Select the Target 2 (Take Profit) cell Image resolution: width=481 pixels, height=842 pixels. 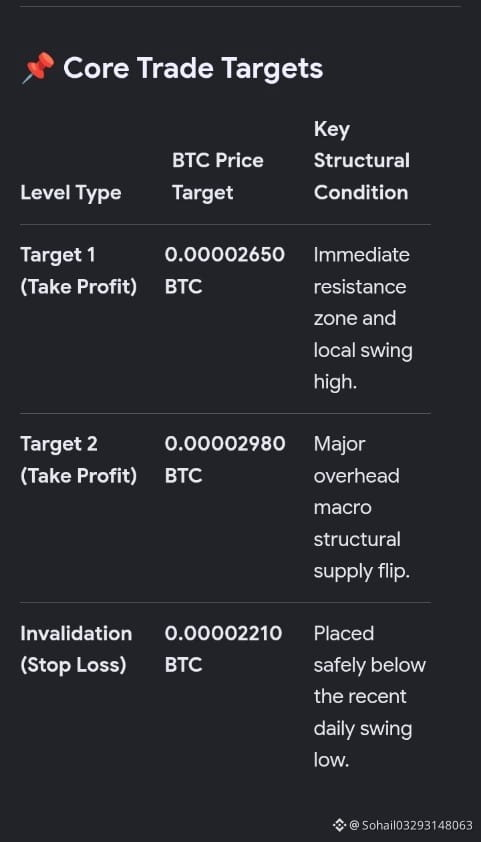[79, 460]
